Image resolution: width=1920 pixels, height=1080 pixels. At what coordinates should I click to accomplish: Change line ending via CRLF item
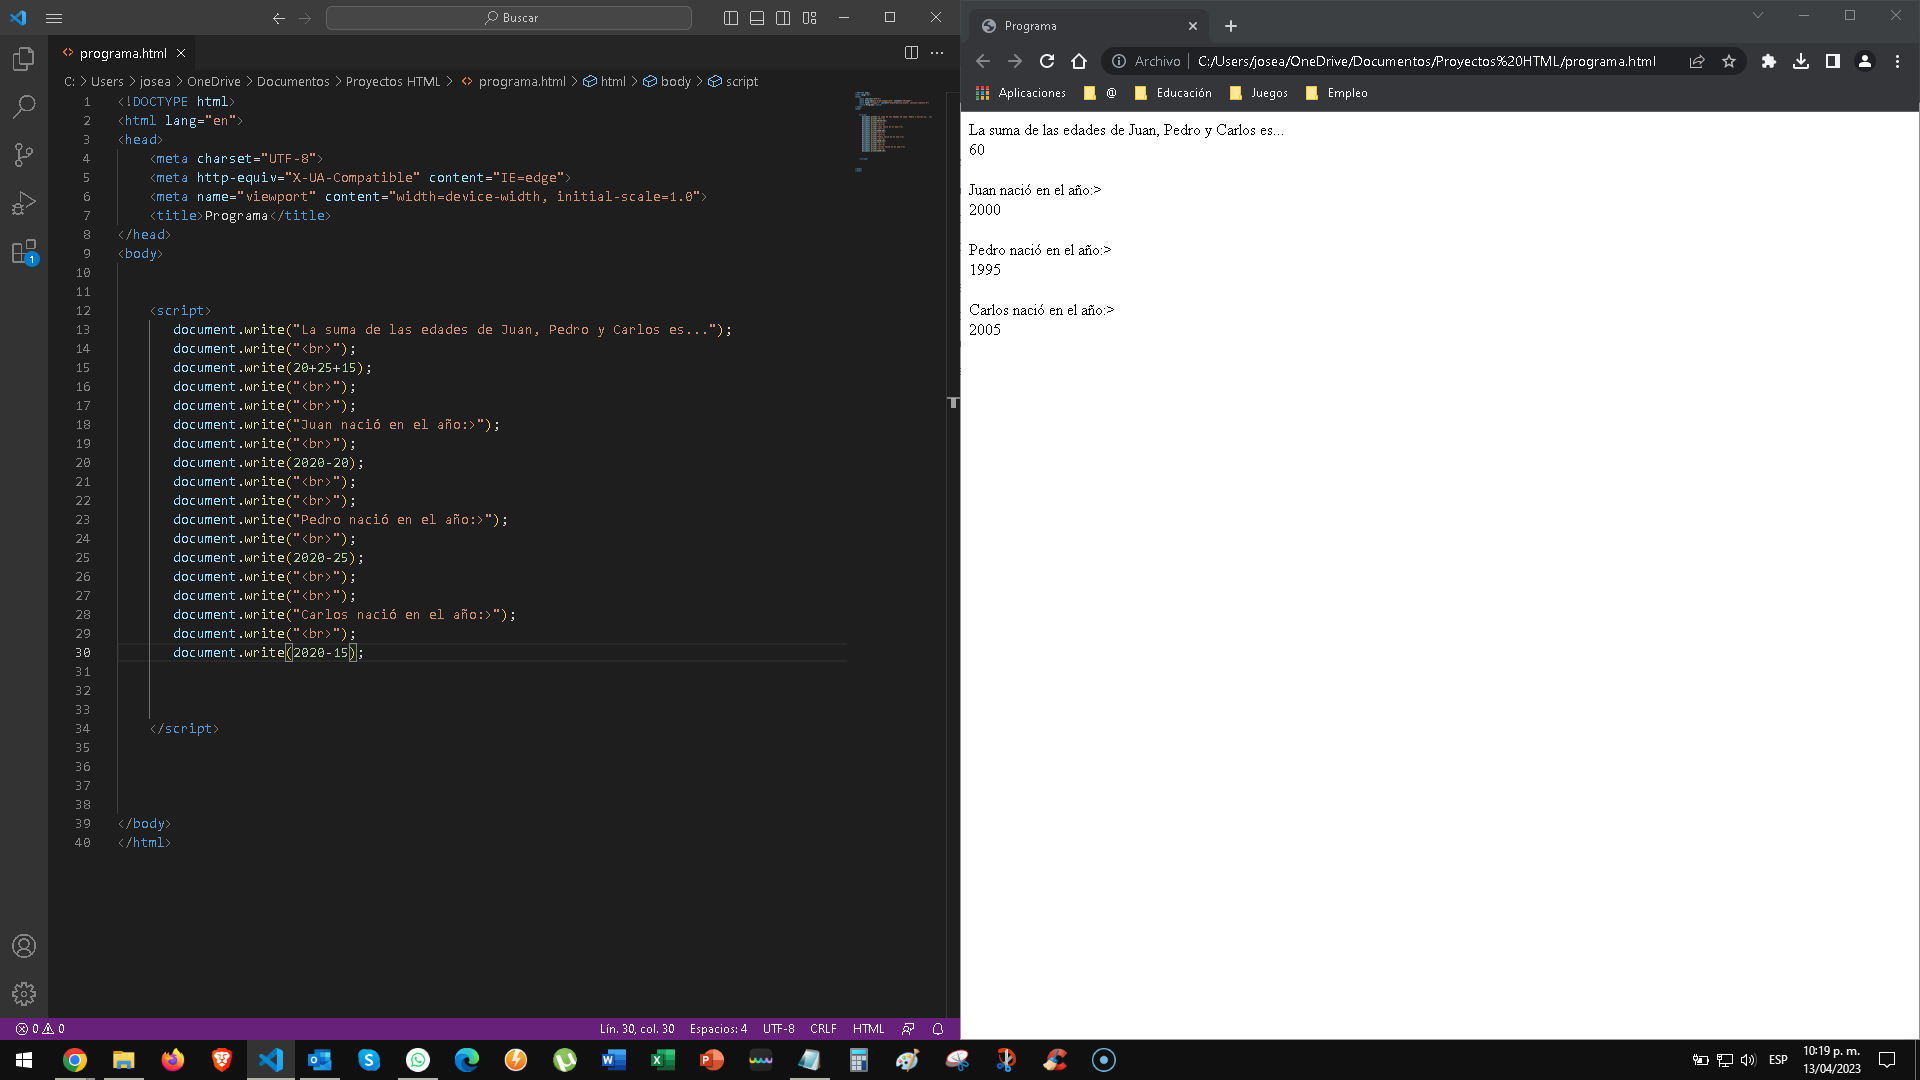click(x=823, y=1029)
